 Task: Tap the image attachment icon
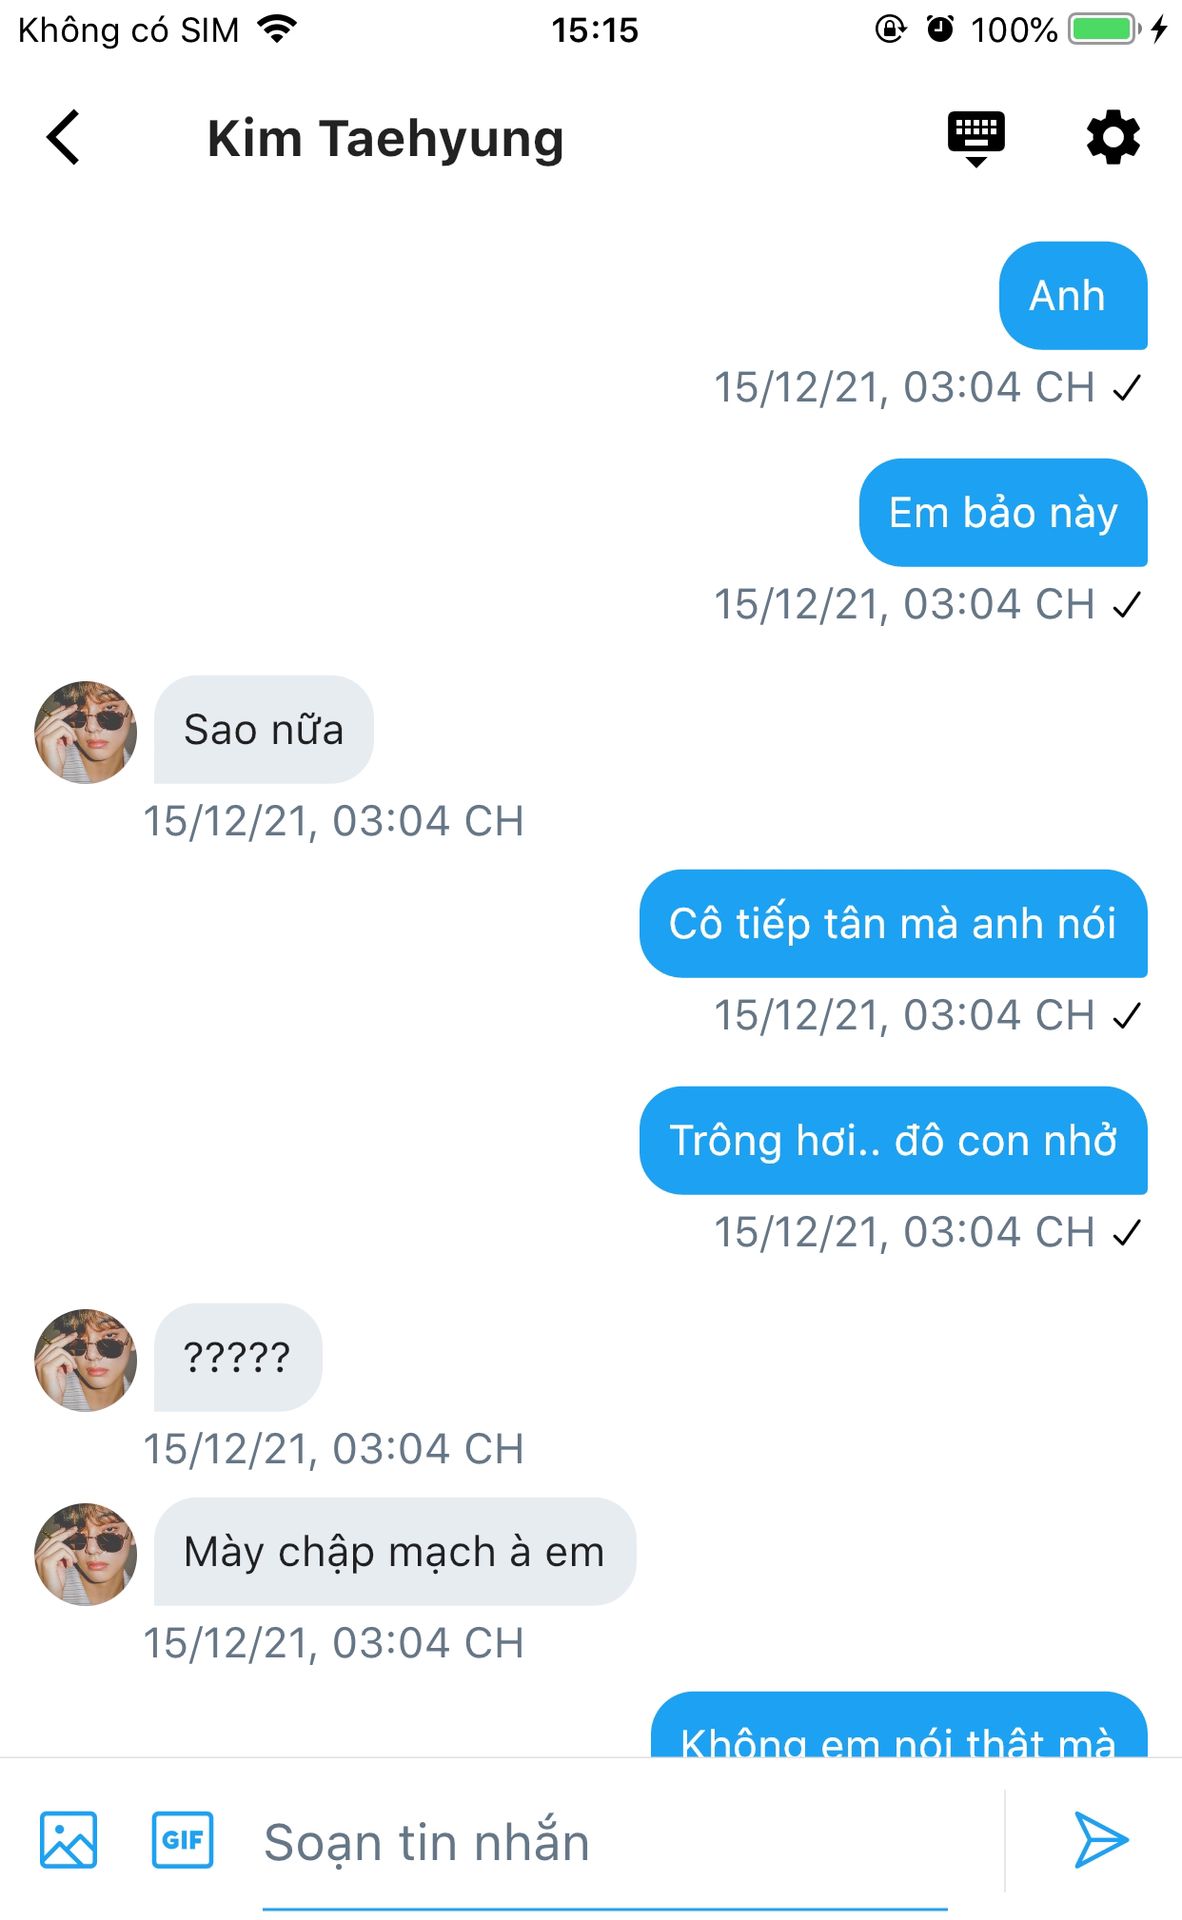click(69, 1840)
